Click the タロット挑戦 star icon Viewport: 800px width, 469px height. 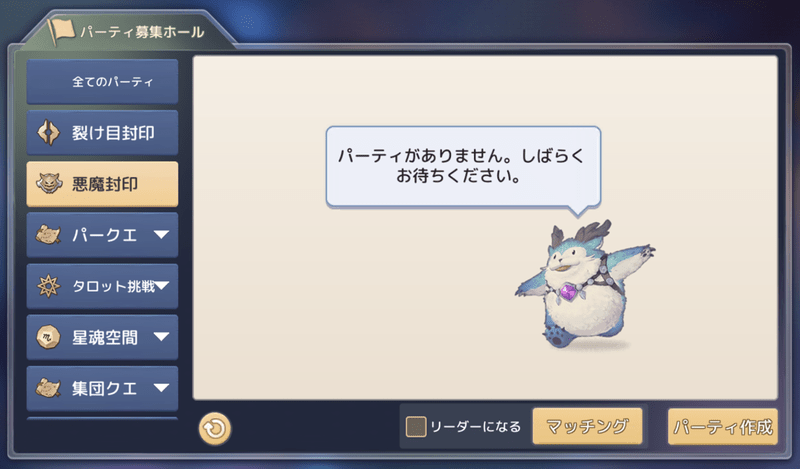[48, 286]
